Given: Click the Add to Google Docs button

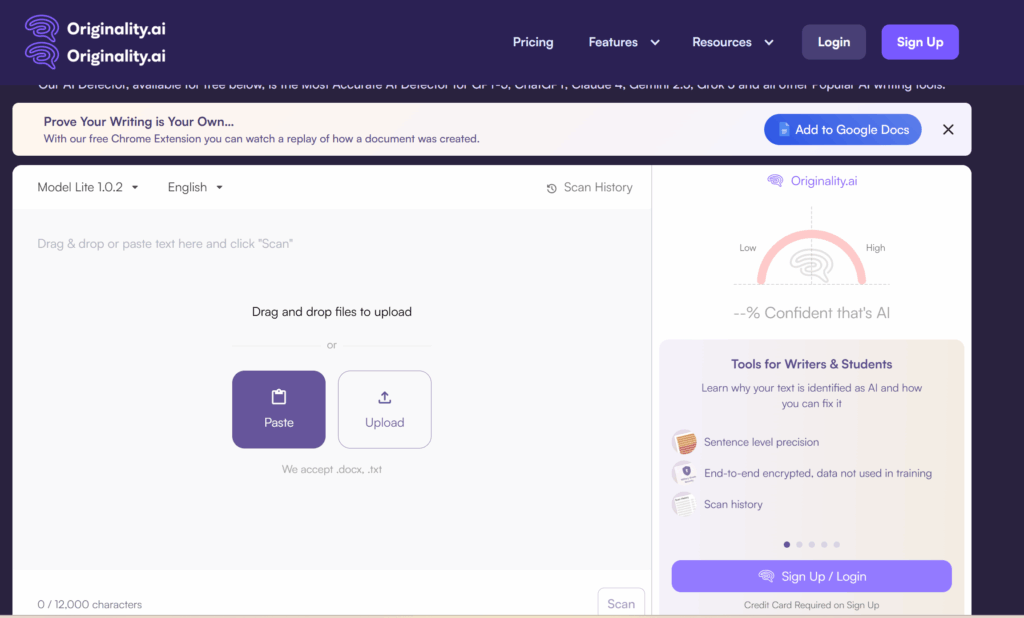Looking at the screenshot, I should click(x=842, y=130).
